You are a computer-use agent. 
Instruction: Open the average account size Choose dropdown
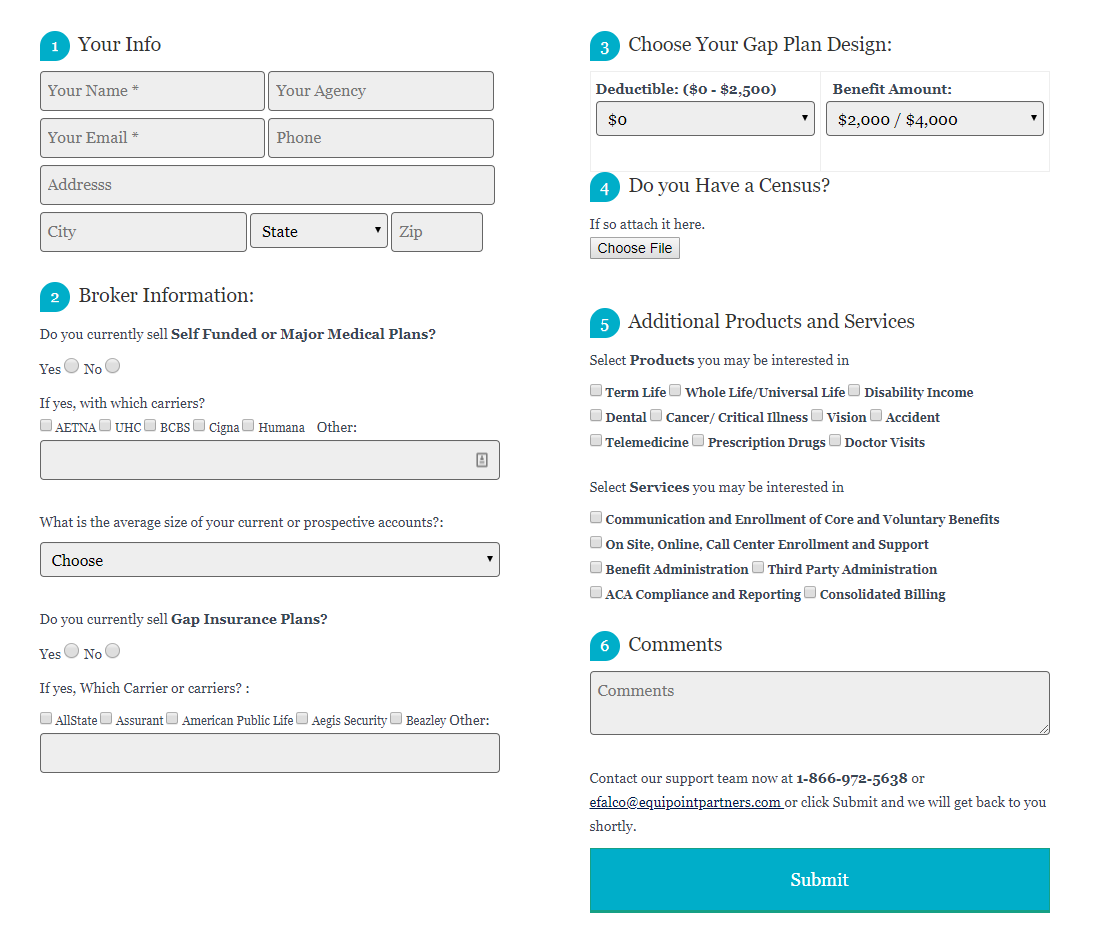(x=270, y=560)
